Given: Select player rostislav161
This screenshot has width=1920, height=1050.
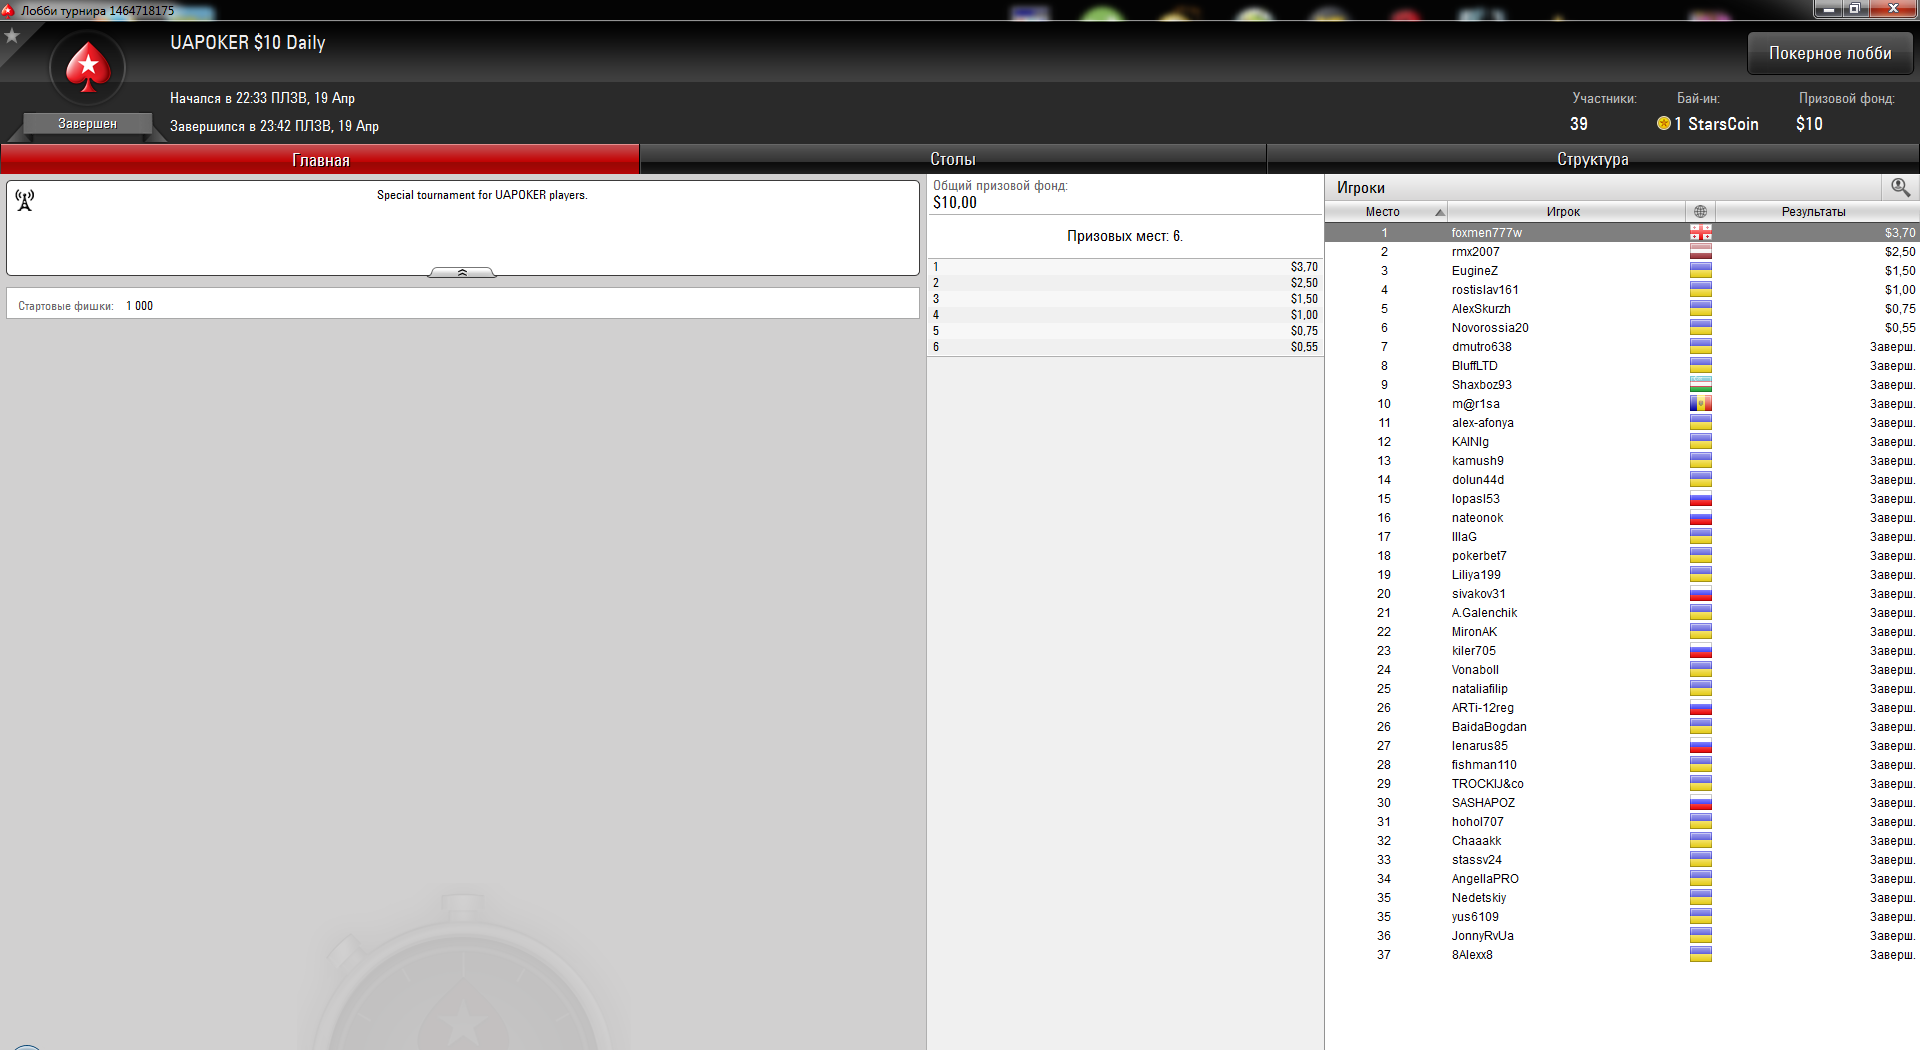Looking at the screenshot, I should [1621, 289].
